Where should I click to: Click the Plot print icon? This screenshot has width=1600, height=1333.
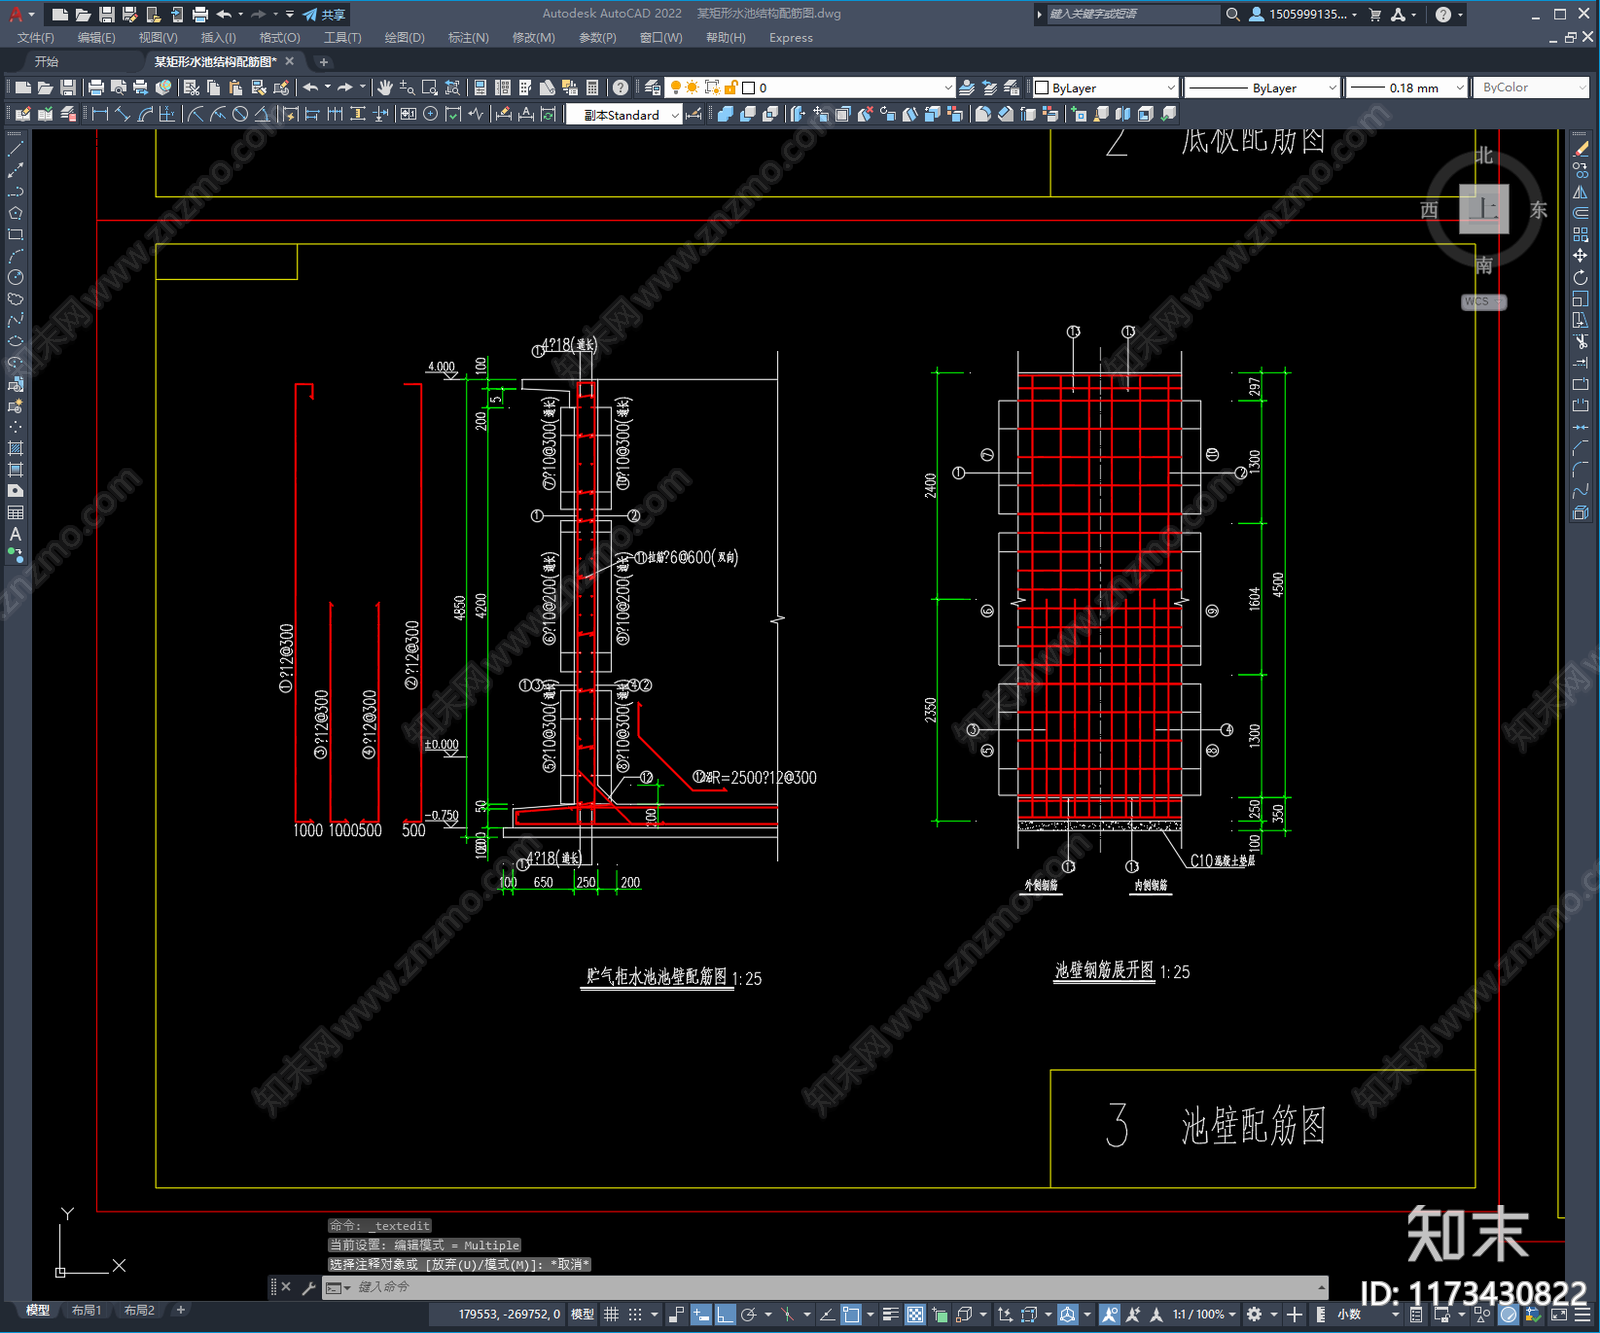tap(96, 88)
